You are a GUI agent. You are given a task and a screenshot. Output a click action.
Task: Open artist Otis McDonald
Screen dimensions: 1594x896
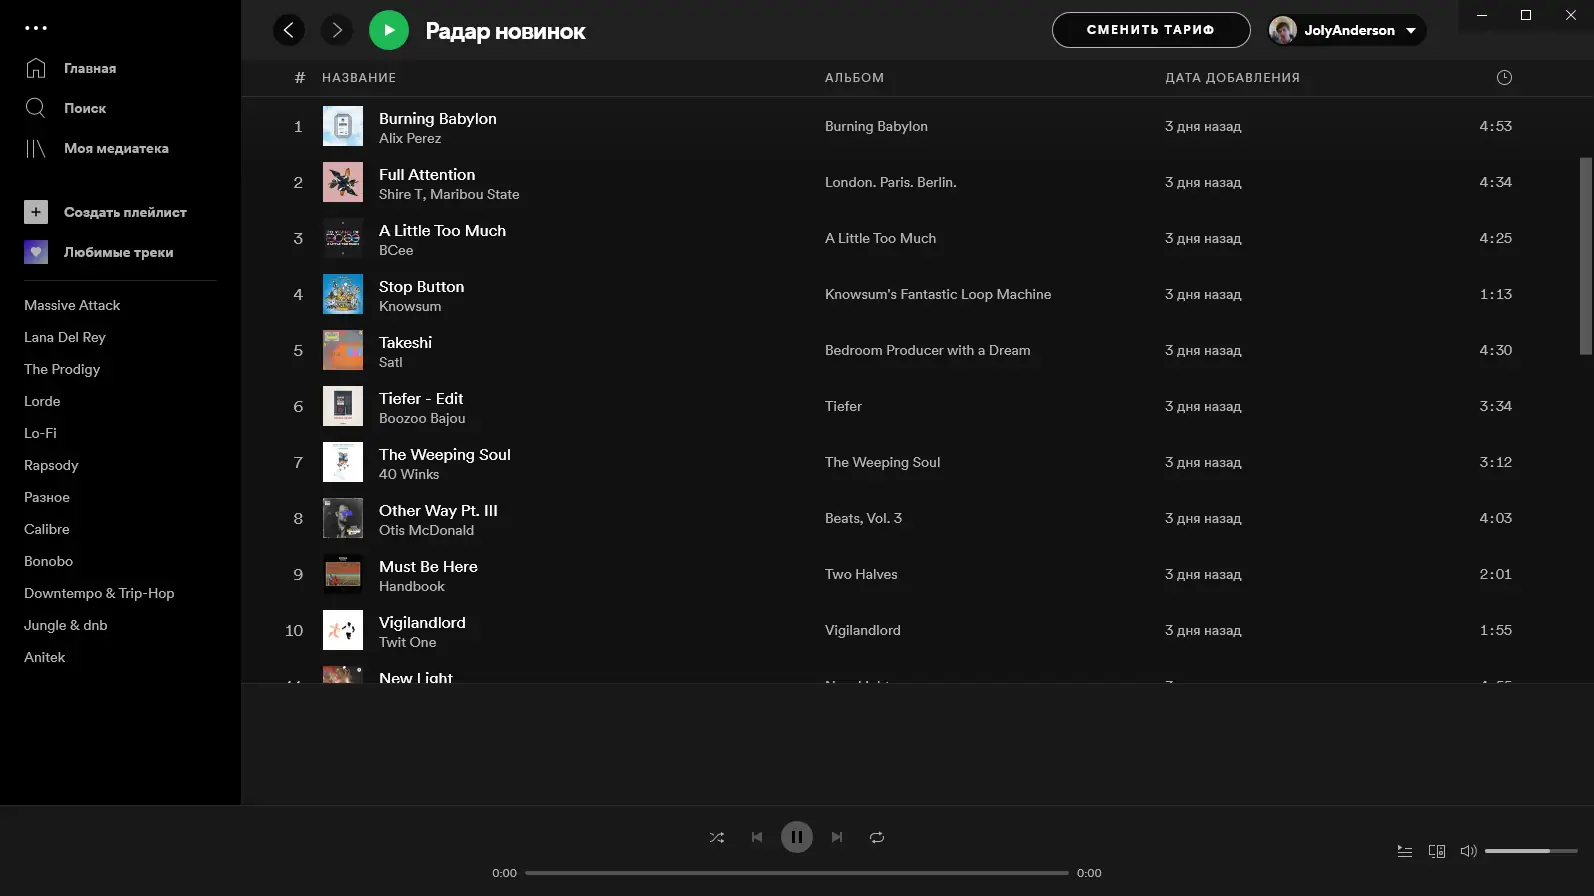pos(427,531)
